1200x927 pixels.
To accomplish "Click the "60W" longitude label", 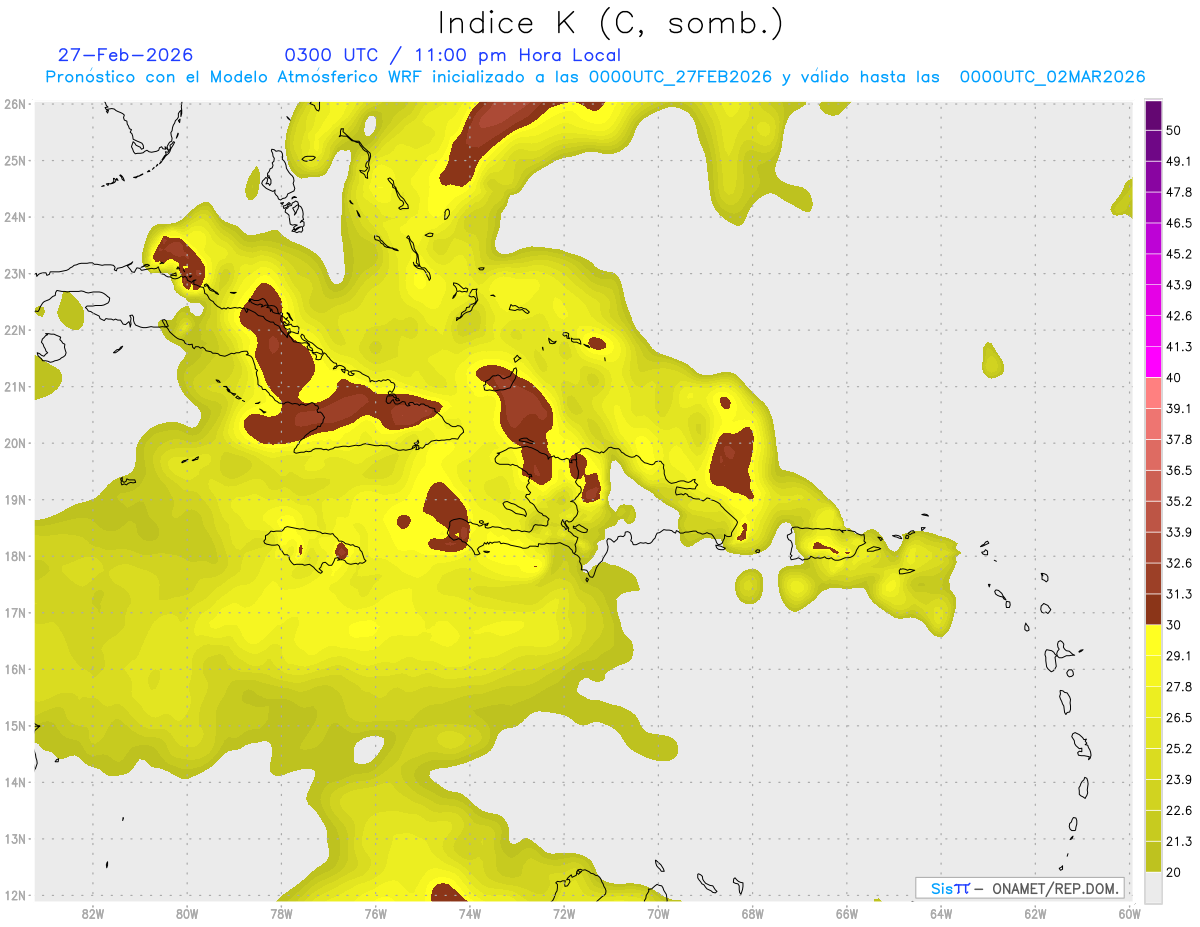I will pos(1129,914).
